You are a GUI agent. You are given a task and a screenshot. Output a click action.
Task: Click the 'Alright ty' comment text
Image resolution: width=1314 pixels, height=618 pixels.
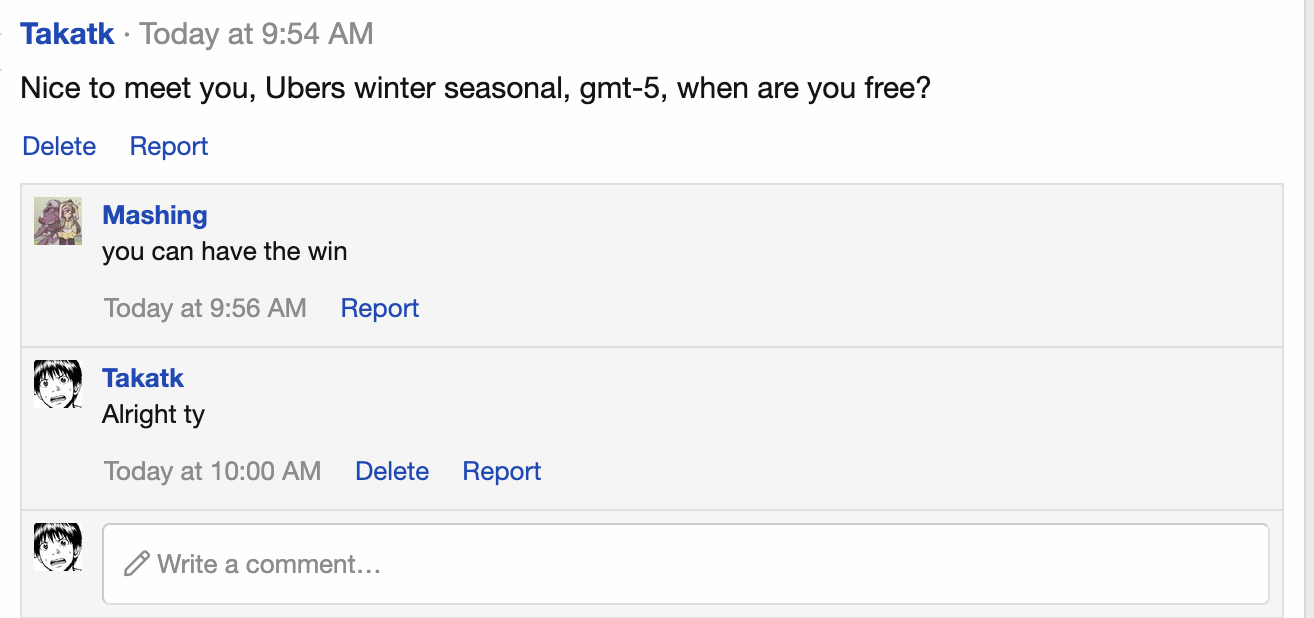(153, 414)
